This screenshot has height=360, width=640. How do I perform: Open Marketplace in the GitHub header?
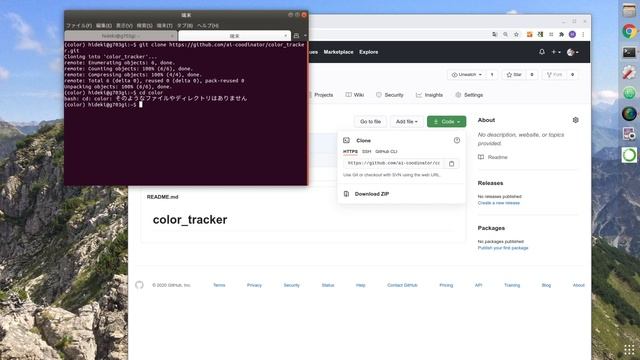click(x=338, y=52)
